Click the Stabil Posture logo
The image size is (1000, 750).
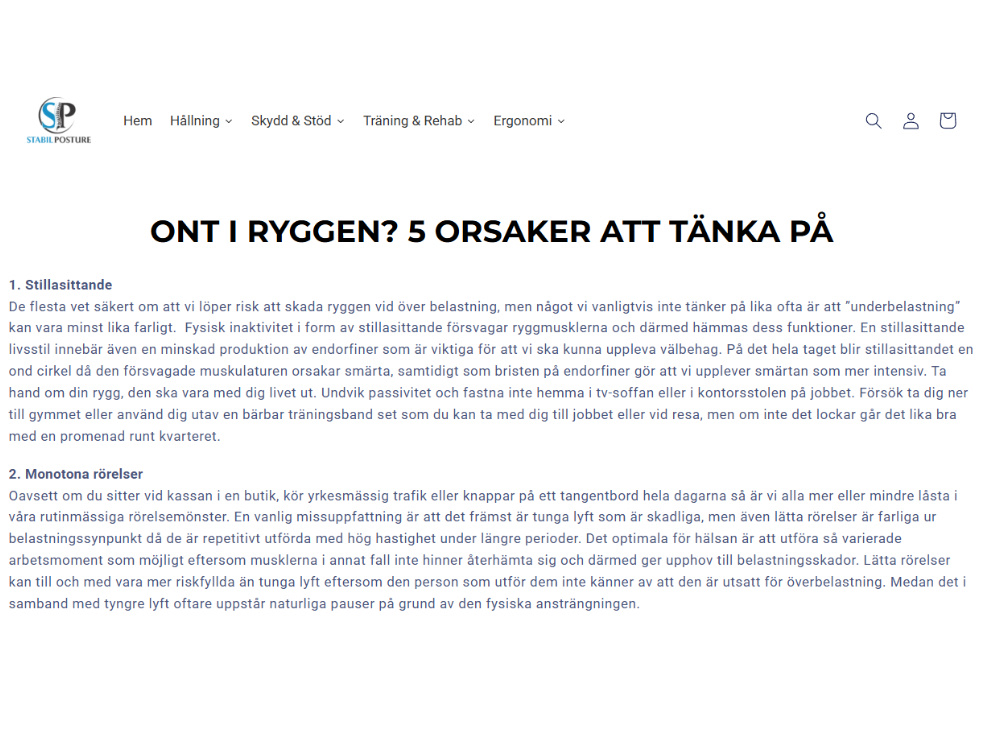click(59, 120)
